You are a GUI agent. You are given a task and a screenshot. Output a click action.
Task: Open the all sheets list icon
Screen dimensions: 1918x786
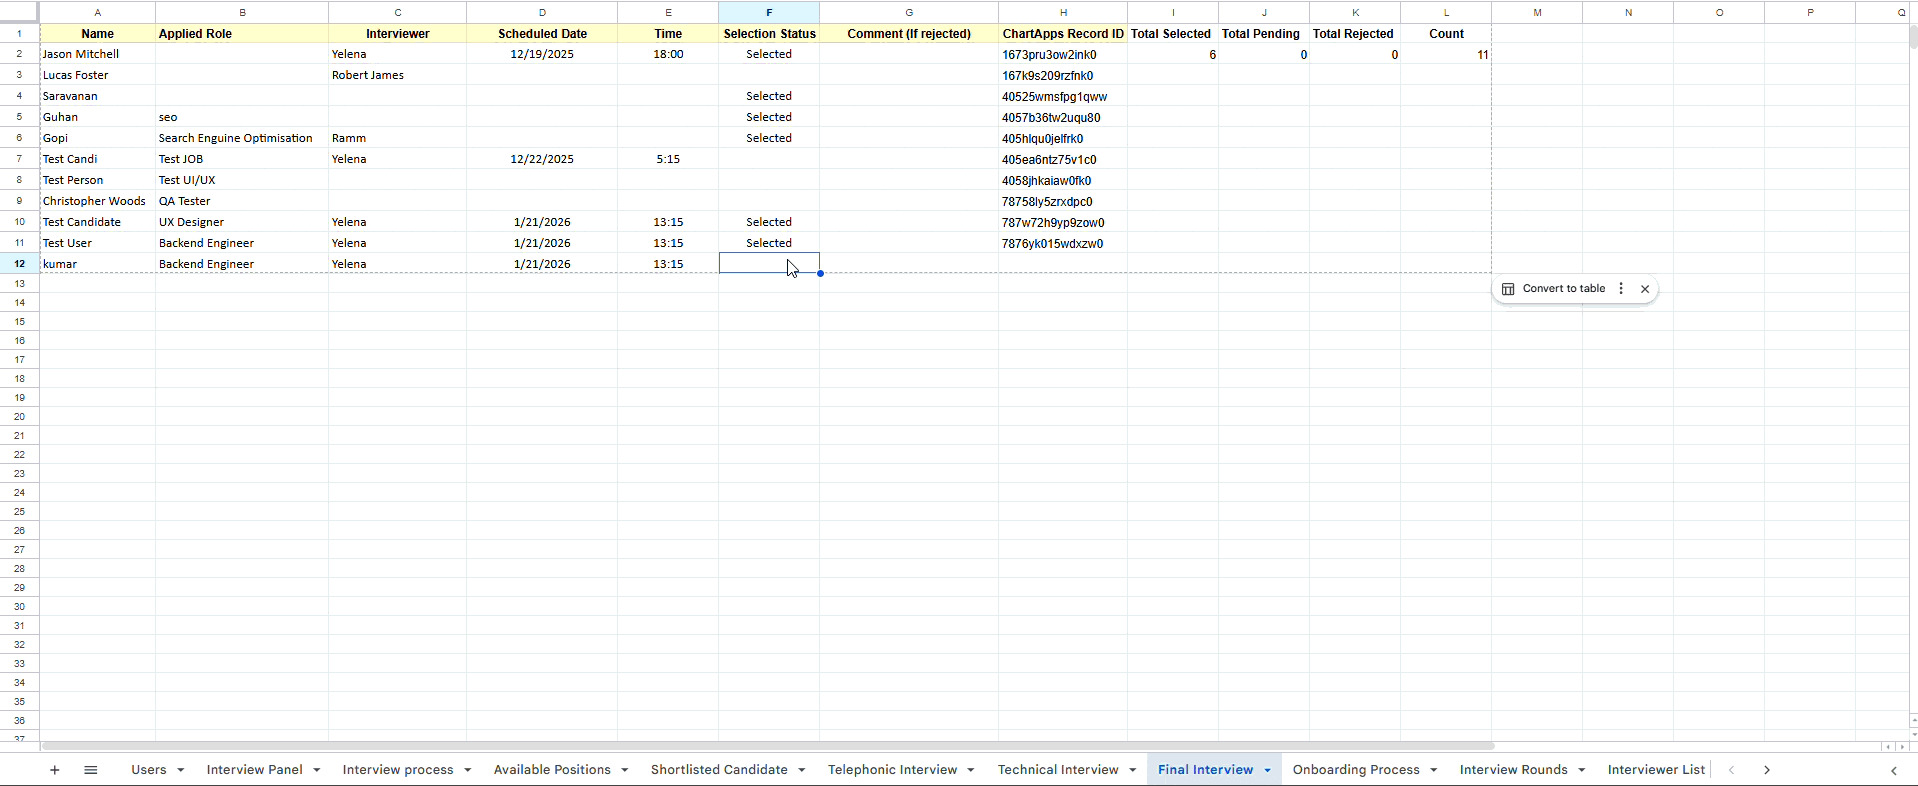pyautogui.click(x=91, y=770)
